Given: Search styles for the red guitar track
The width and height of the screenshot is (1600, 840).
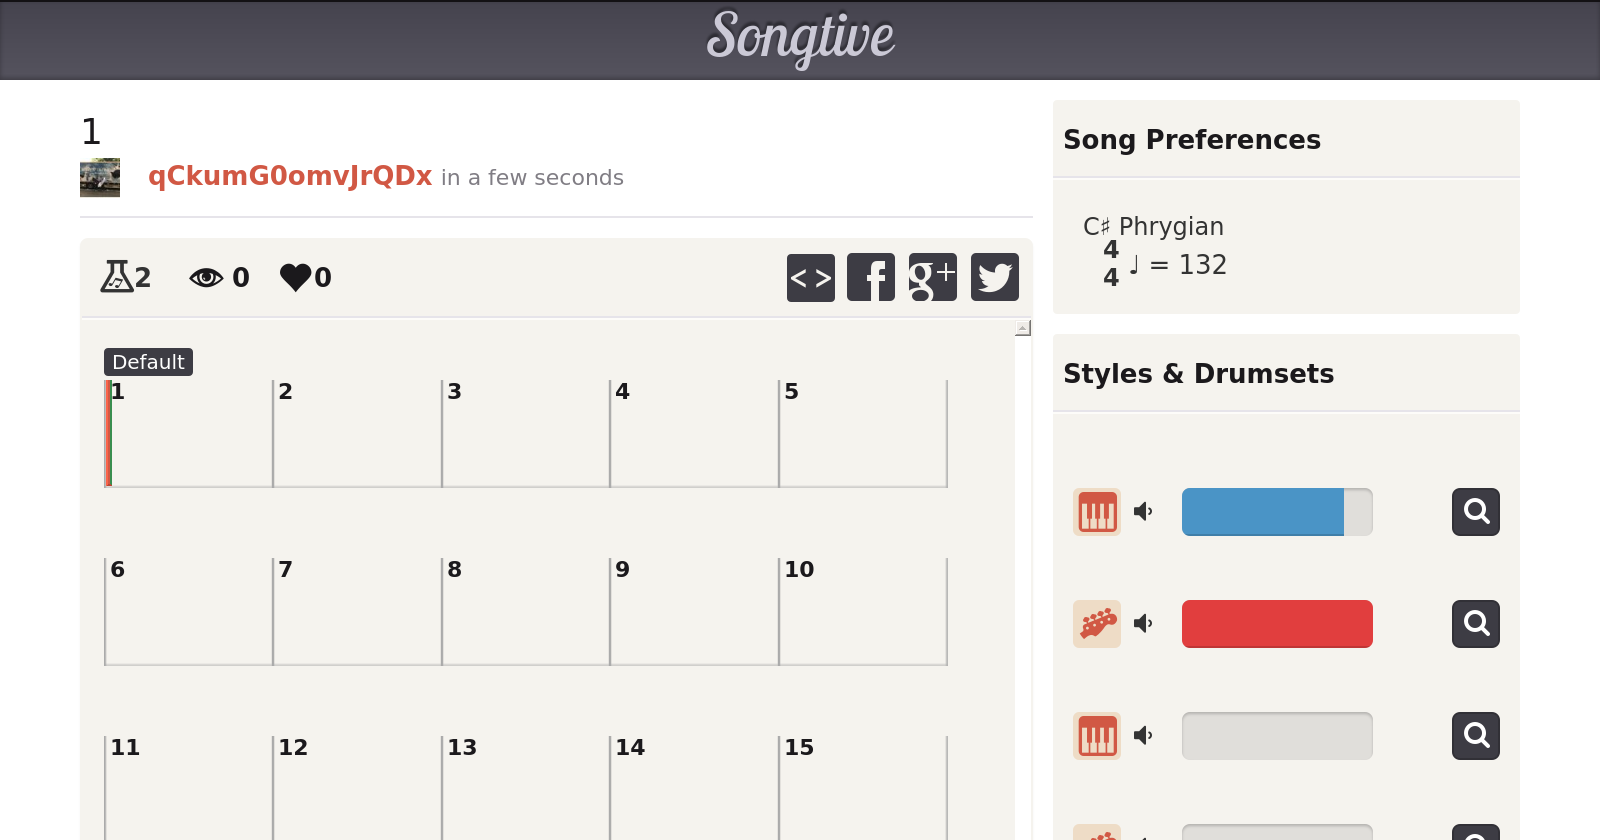Looking at the screenshot, I should tap(1475, 624).
